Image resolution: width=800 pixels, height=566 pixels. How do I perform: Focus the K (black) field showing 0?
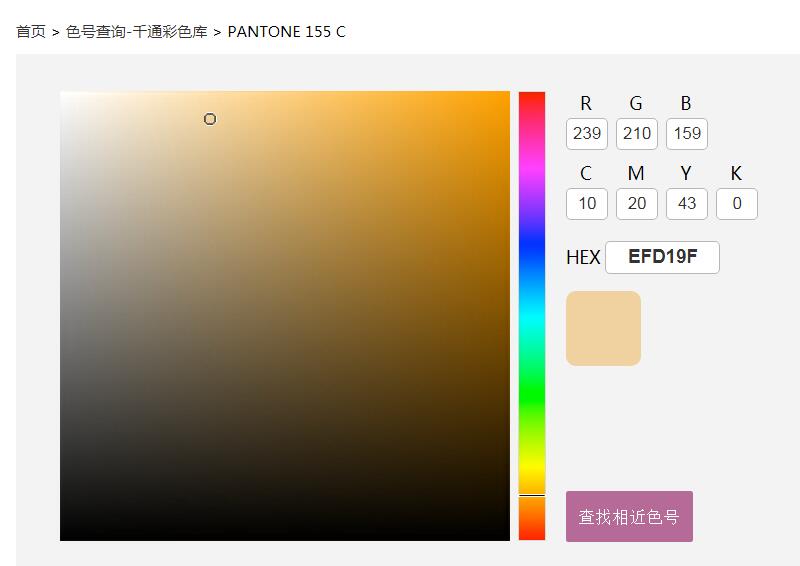click(737, 204)
